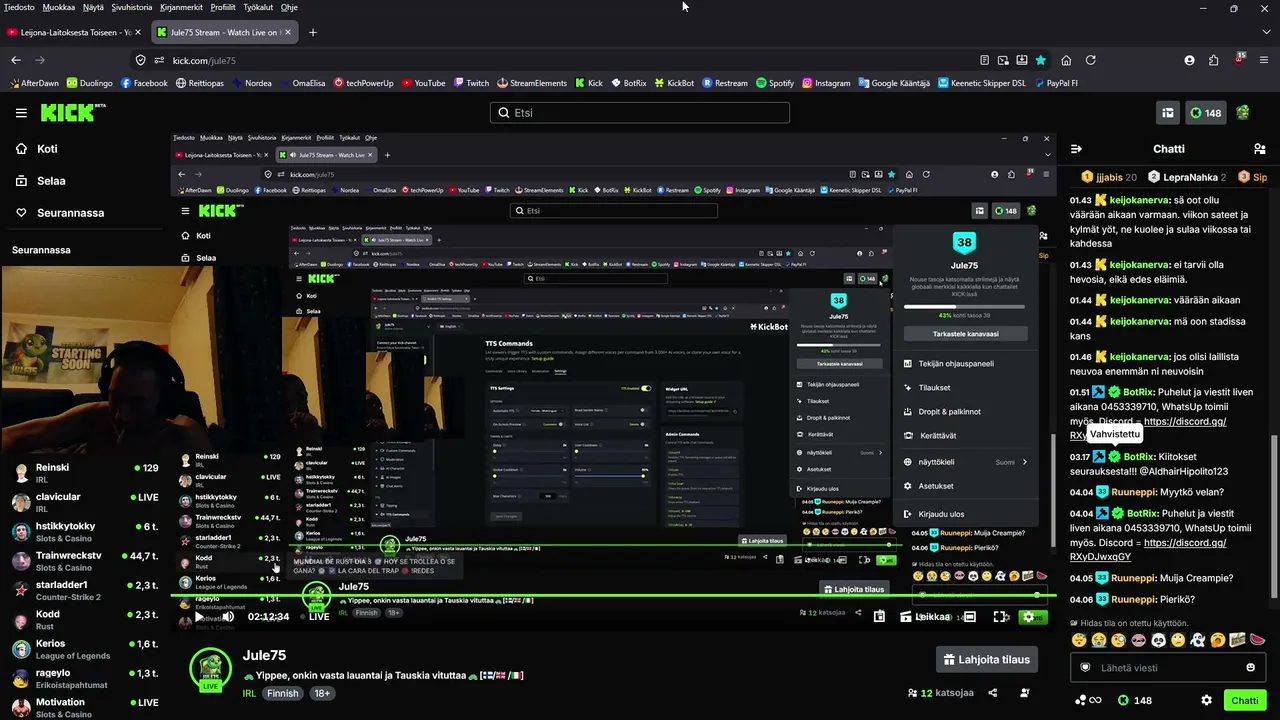Image resolution: width=1280 pixels, height=720 pixels.
Task: Open reader view icon in the address bar
Action: [985, 60]
